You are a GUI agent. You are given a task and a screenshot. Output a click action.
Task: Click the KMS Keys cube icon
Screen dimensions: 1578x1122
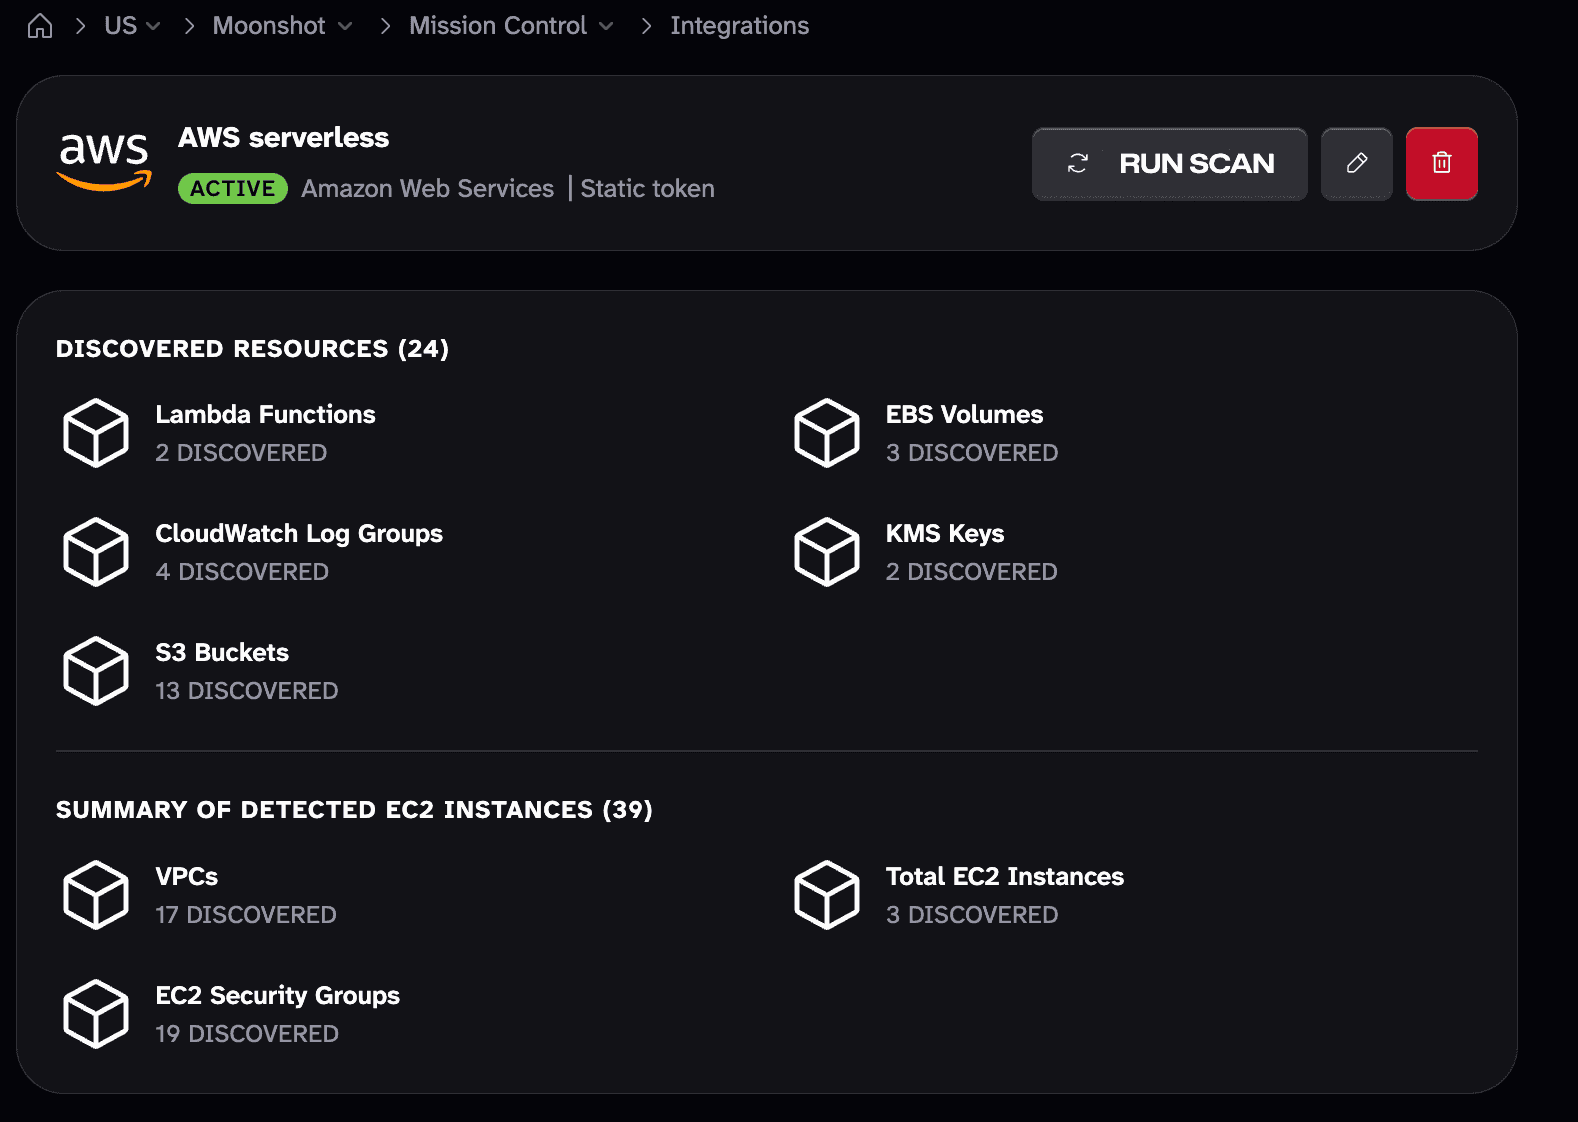pos(827,552)
